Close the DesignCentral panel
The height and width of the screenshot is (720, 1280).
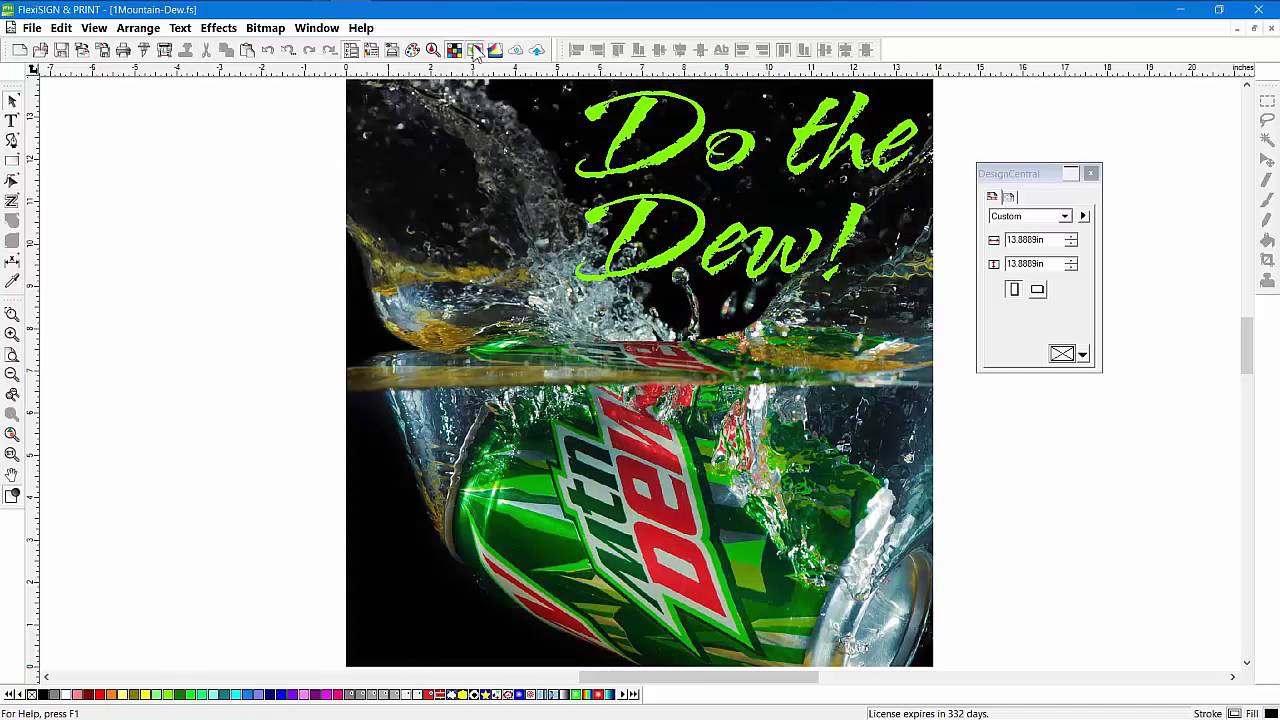tap(1091, 173)
